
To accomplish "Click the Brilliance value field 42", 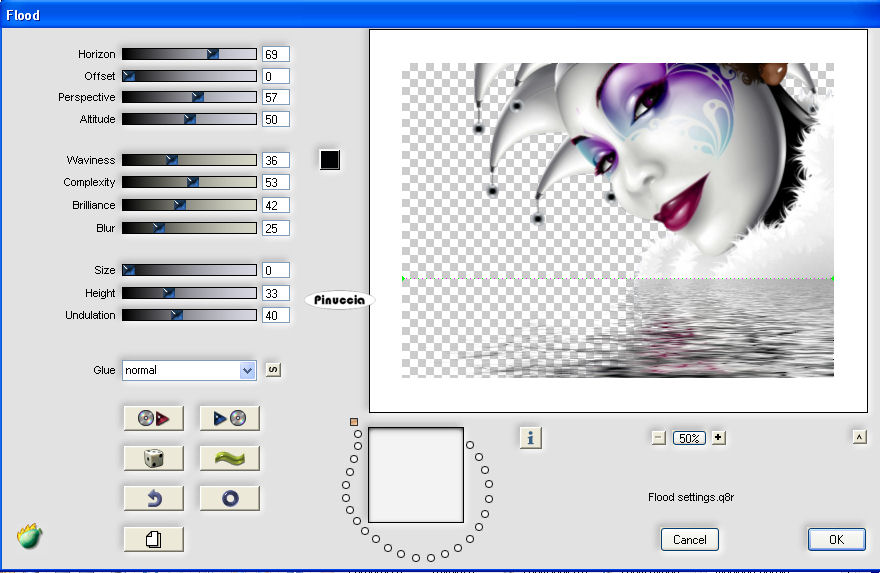I will [x=276, y=205].
